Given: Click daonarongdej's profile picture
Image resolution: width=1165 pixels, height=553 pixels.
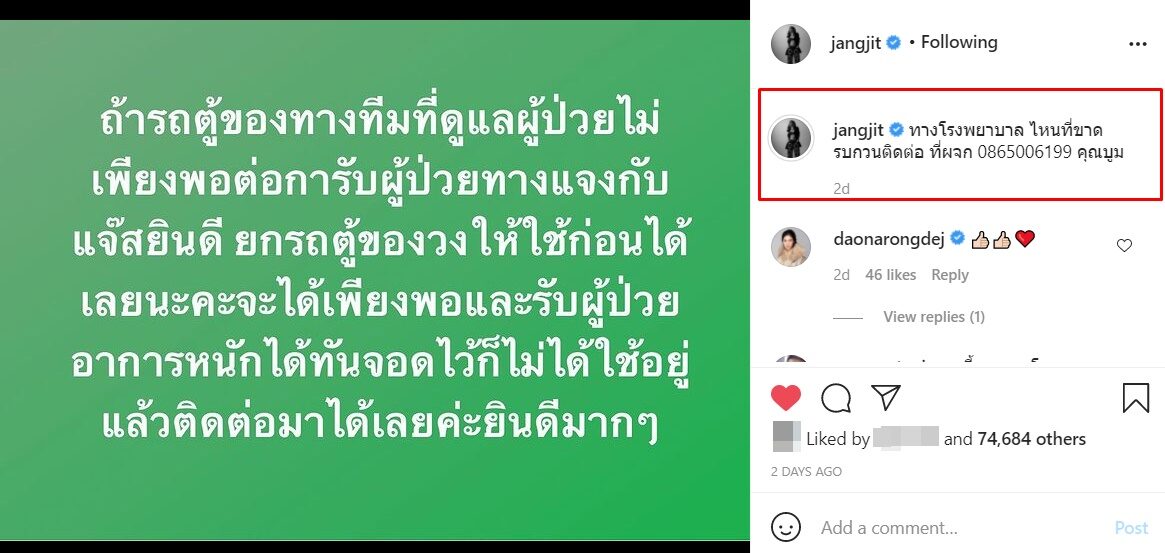Looking at the screenshot, I should click(791, 247).
